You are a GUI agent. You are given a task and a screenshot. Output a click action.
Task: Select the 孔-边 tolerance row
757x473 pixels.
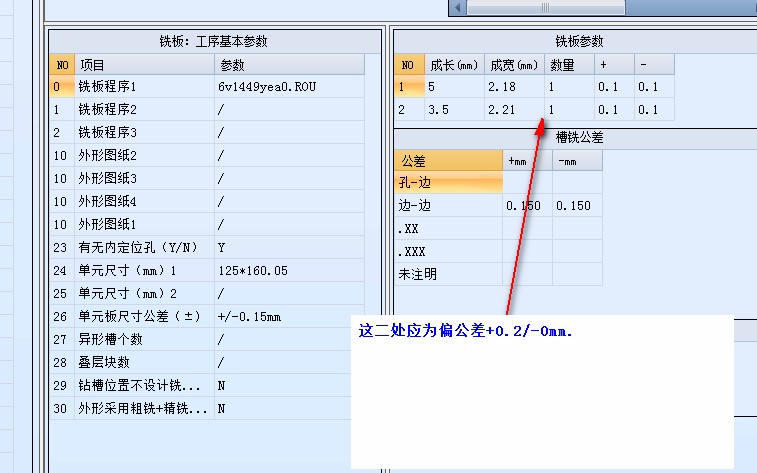498,182
